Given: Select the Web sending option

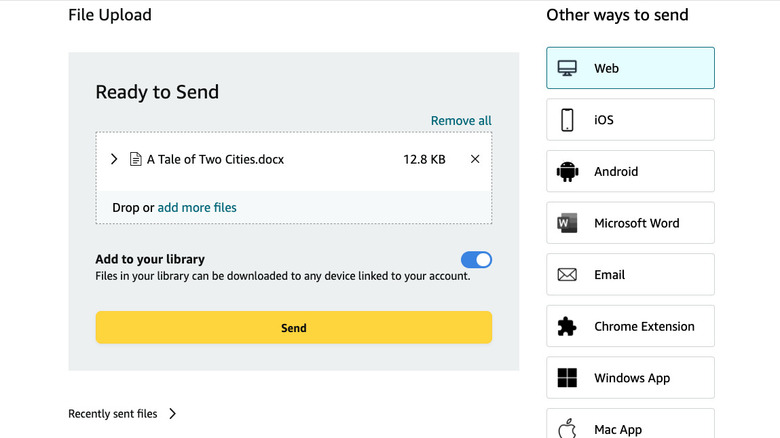Looking at the screenshot, I should coord(630,69).
